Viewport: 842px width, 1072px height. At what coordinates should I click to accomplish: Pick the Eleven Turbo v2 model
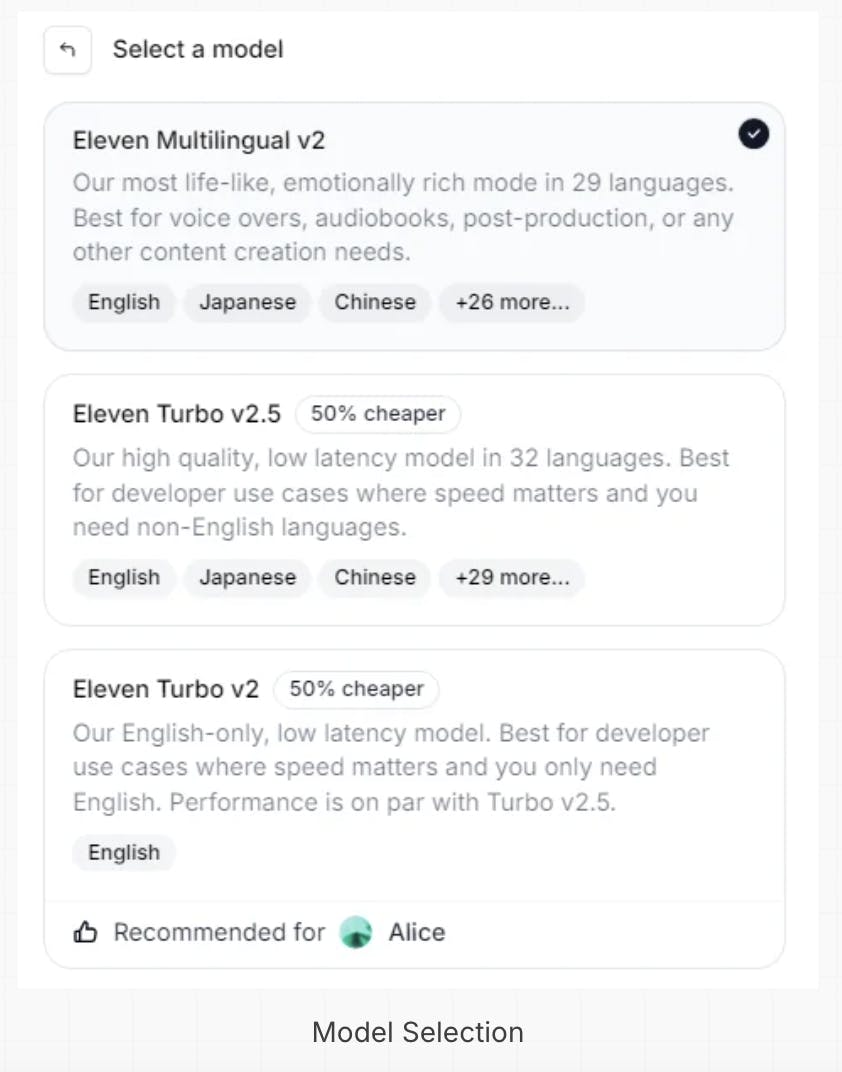coord(166,689)
